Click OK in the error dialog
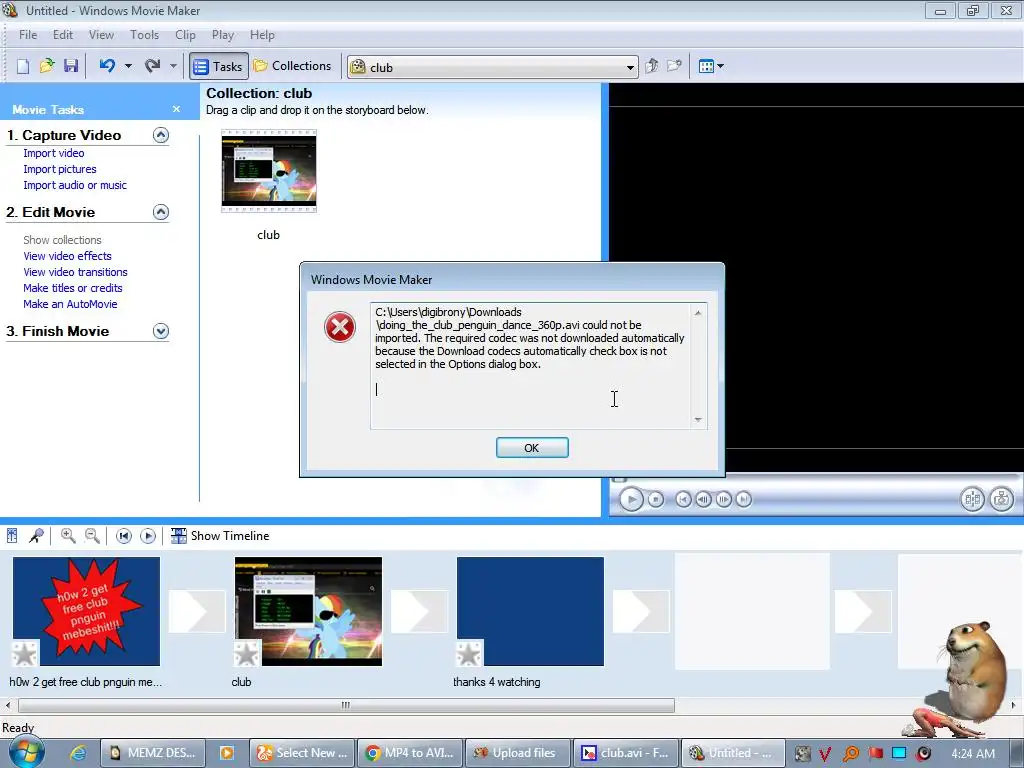 532,447
